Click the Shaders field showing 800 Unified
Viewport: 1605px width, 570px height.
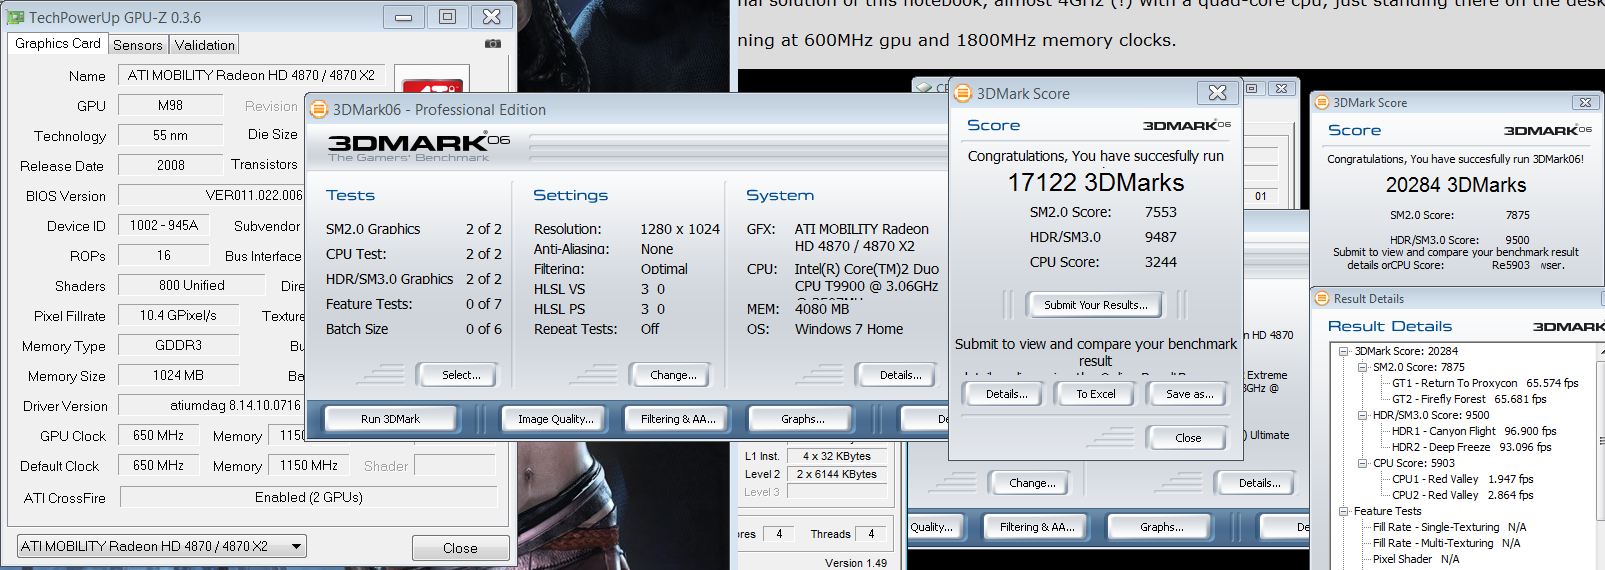coord(191,285)
